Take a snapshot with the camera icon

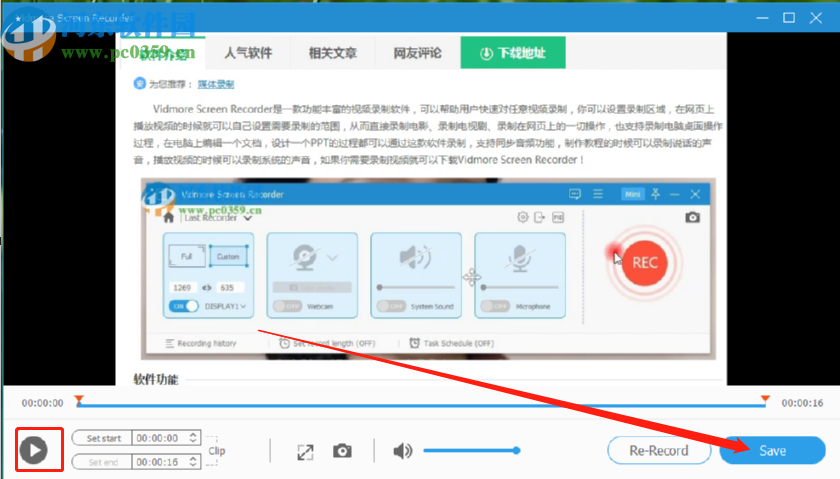pyautogui.click(x=342, y=451)
